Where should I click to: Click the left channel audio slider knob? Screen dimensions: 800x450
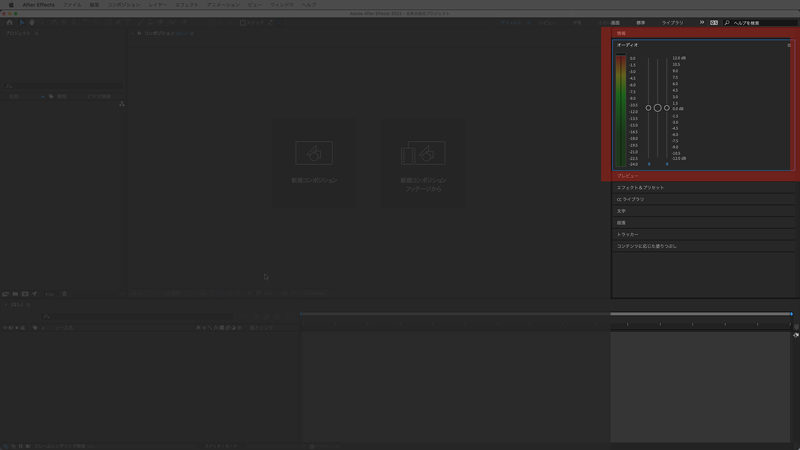pyautogui.click(x=648, y=107)
